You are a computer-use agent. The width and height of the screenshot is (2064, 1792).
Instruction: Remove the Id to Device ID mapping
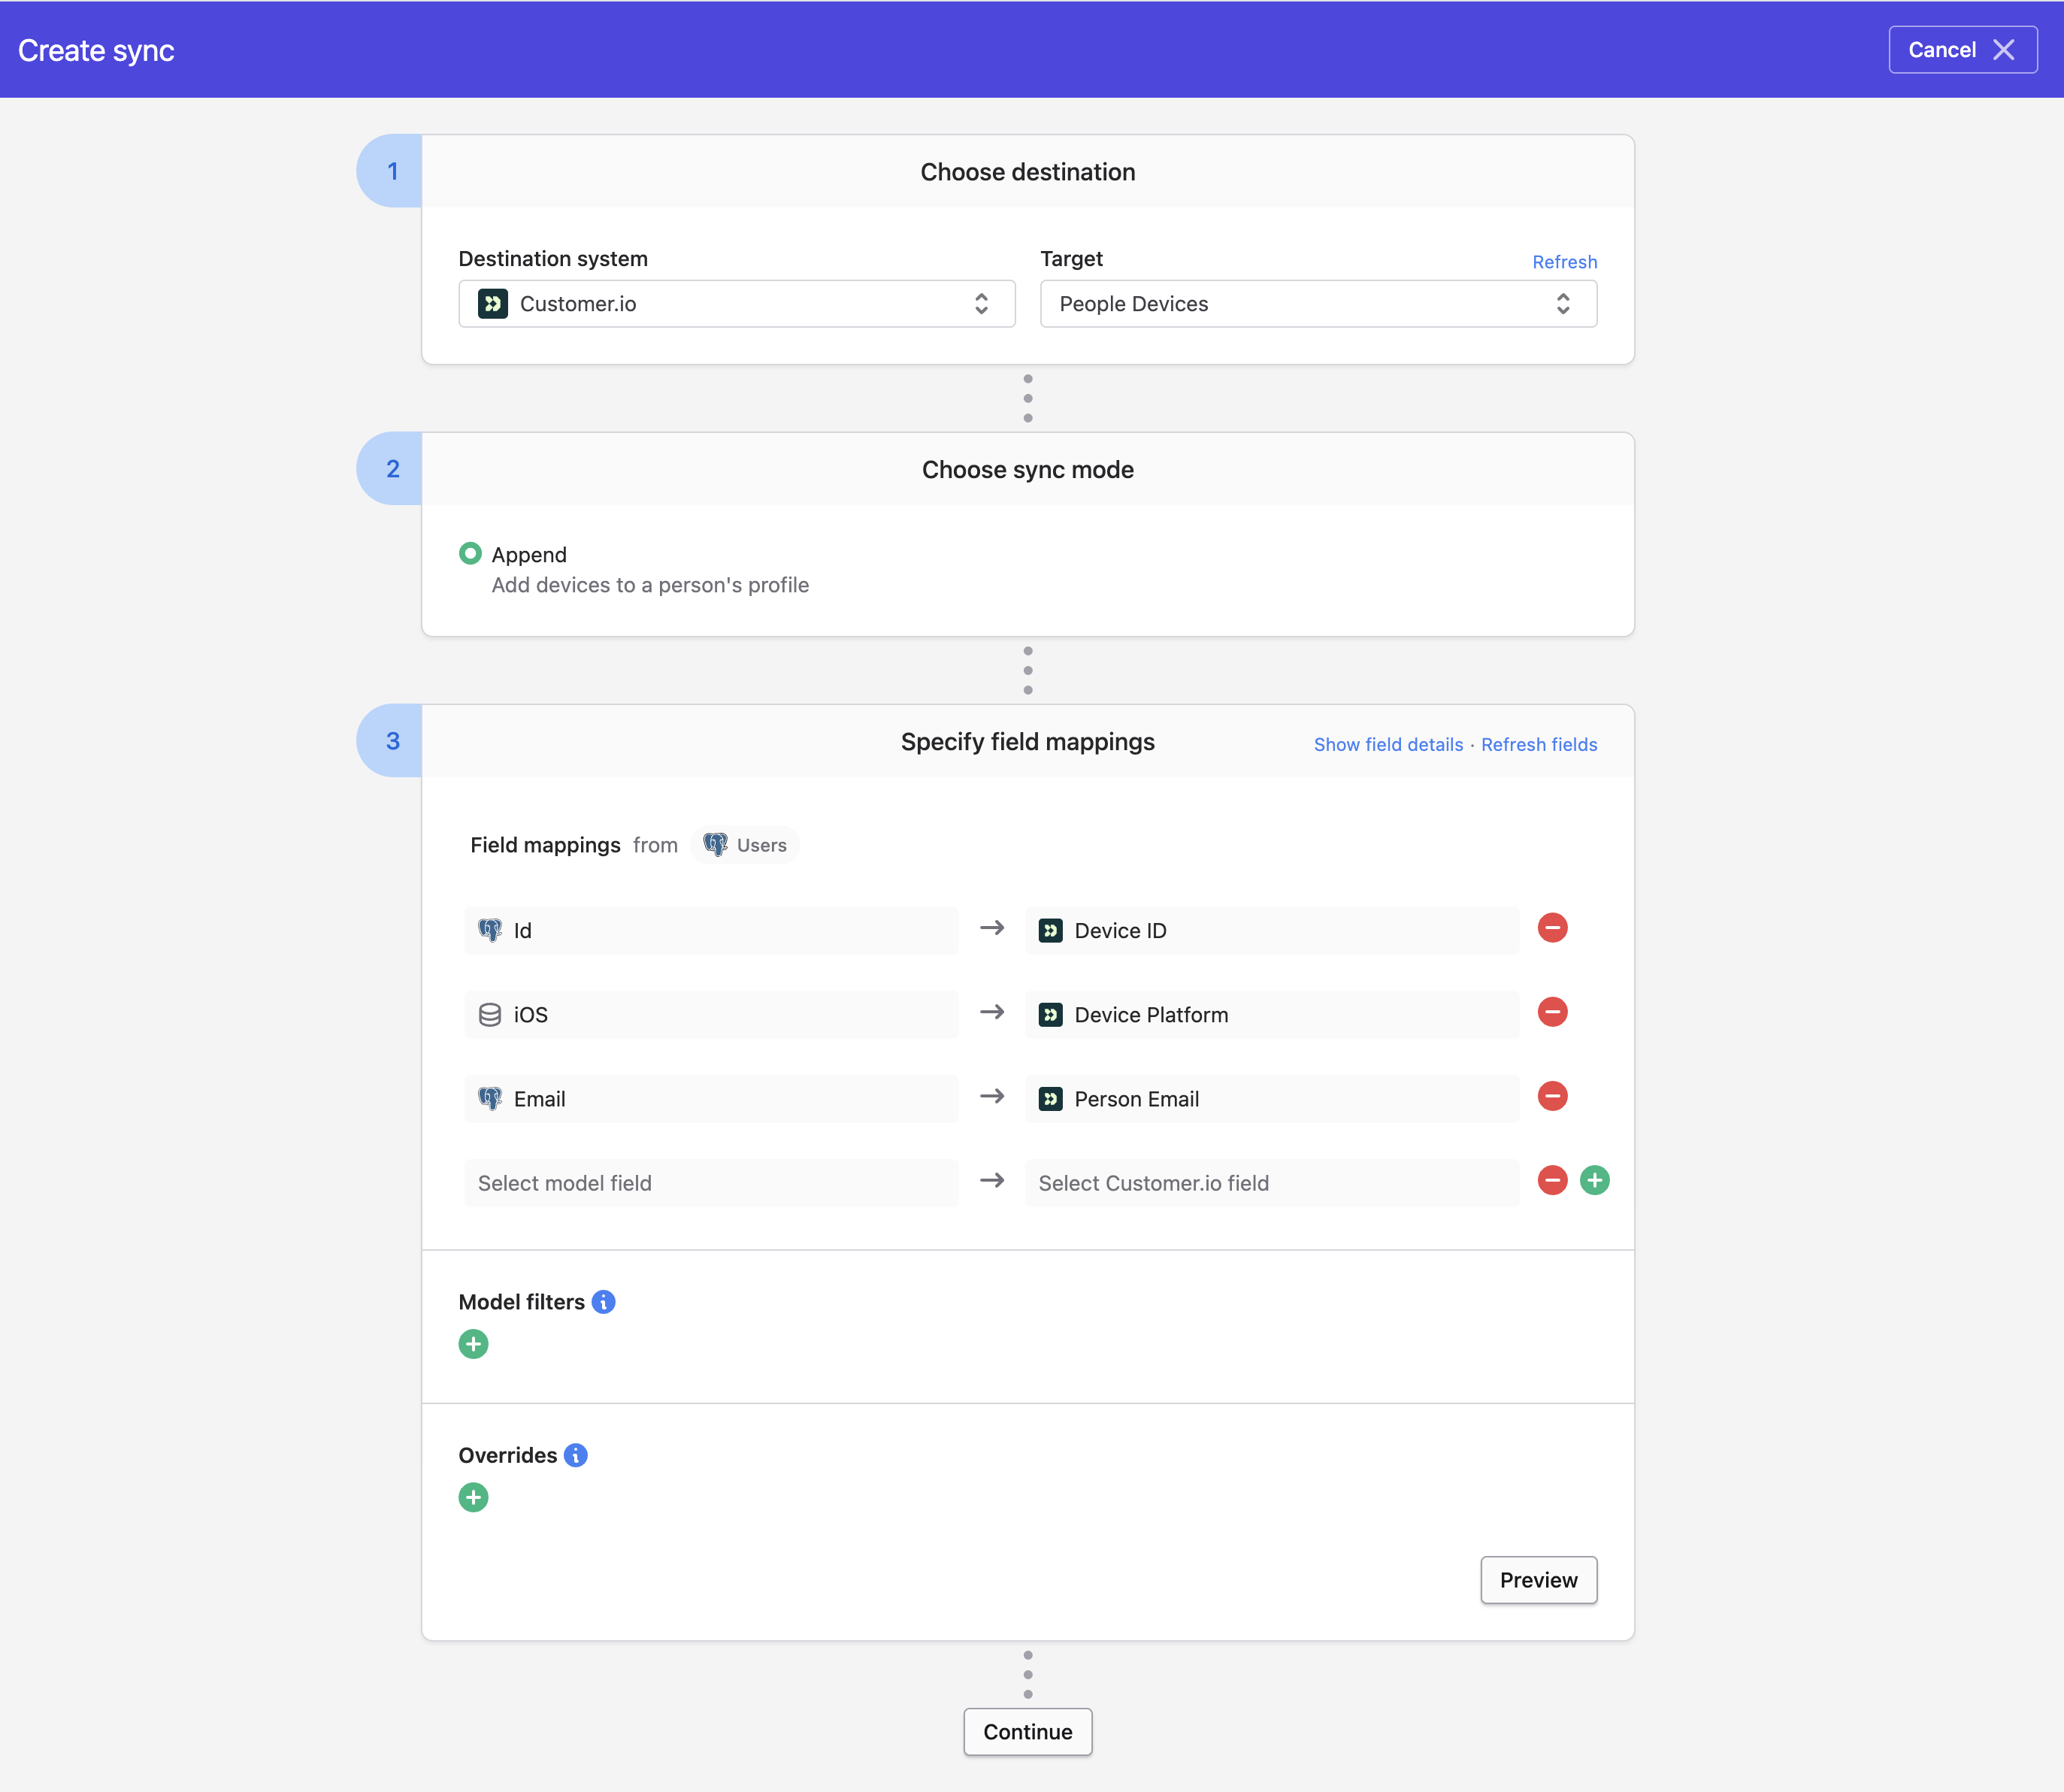click(1552, 928)
